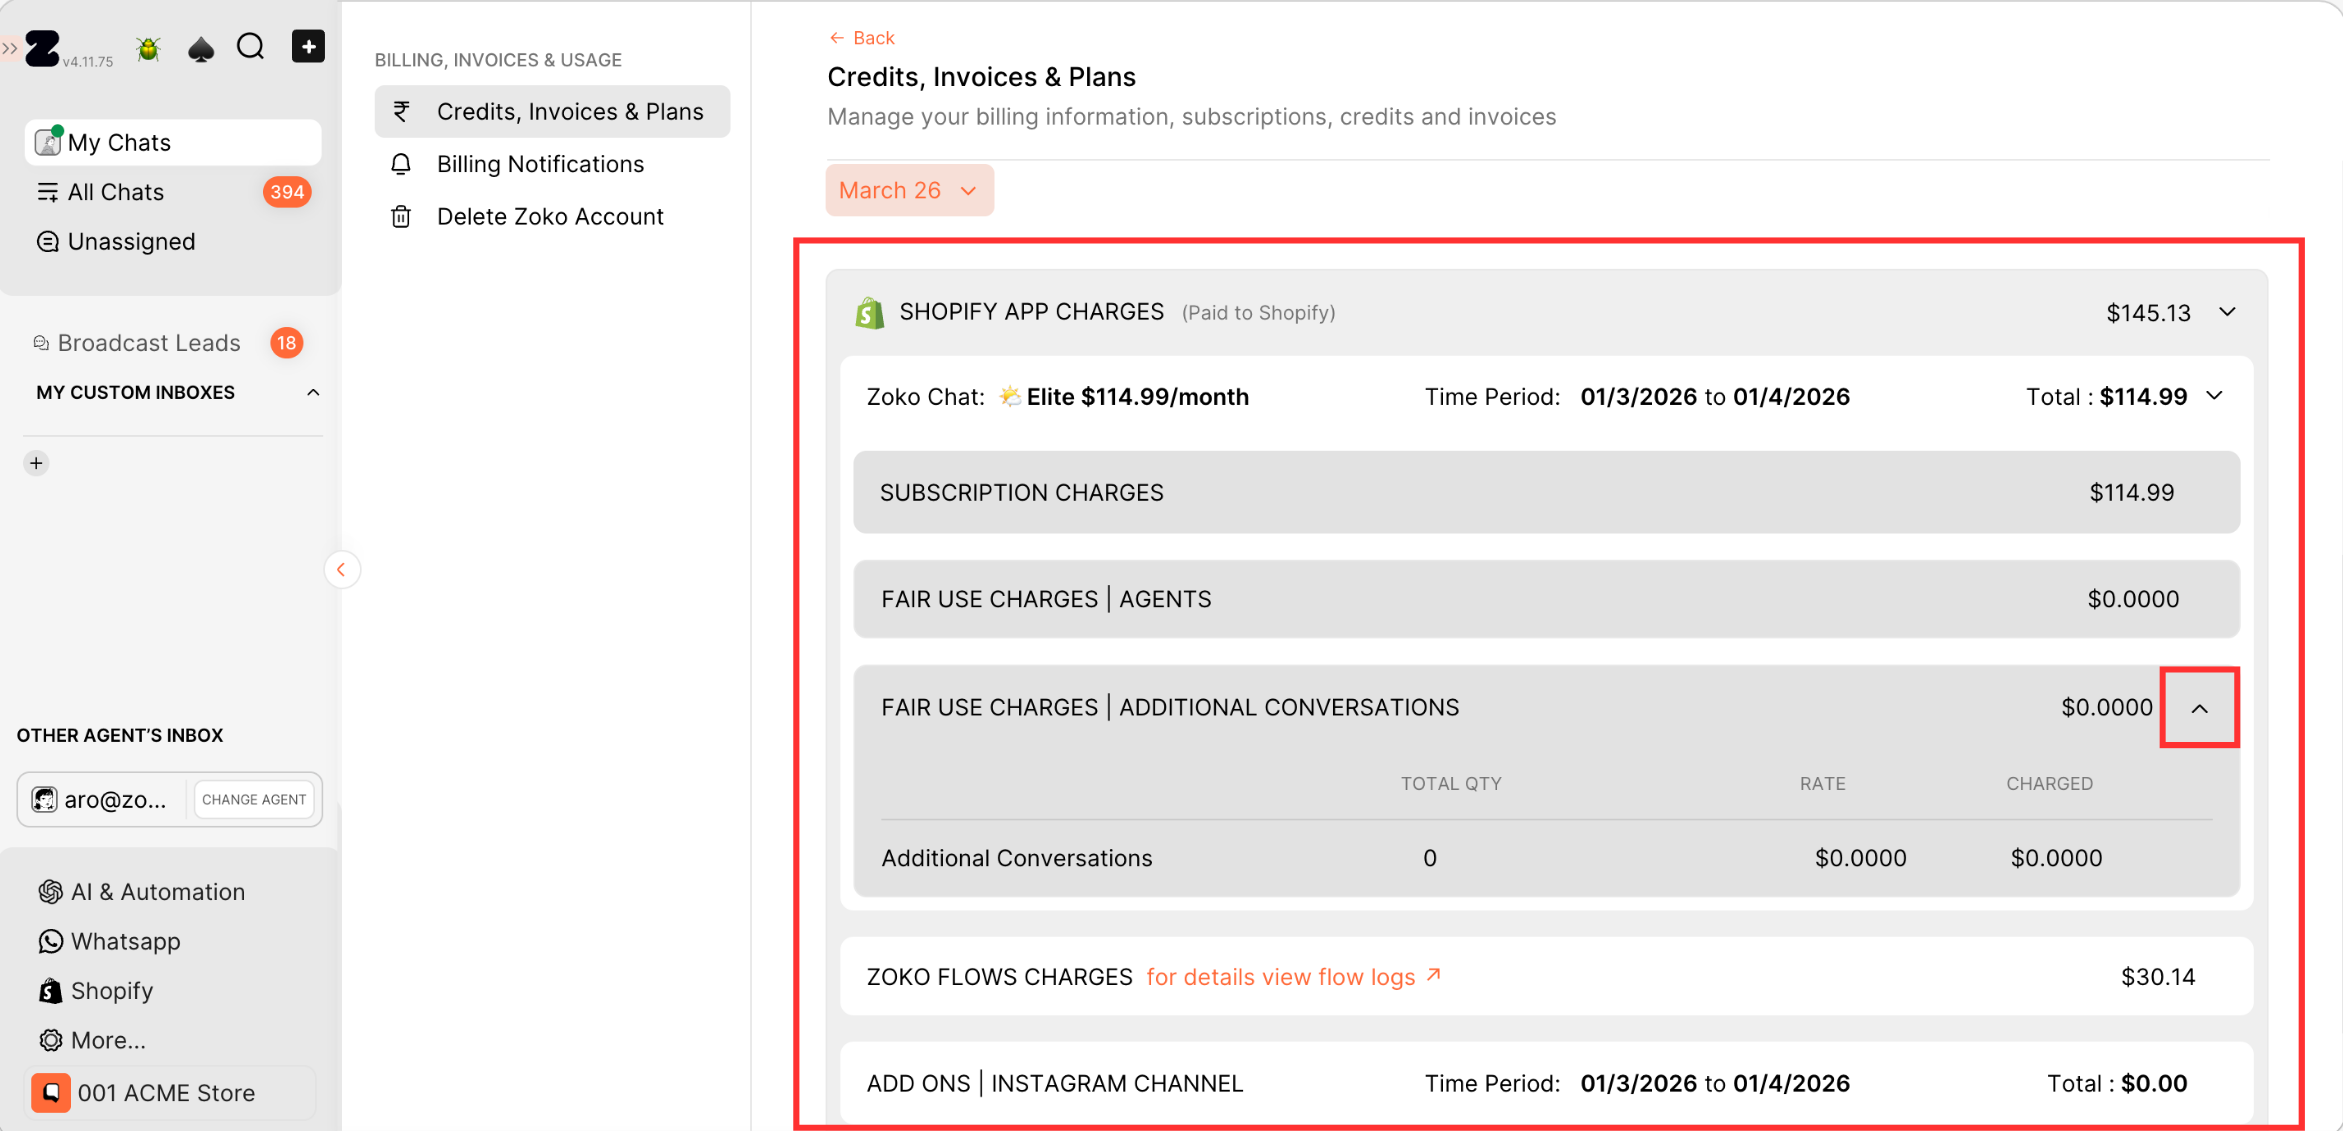Click the plus new chat icon
This screenshot has width=2343, height=1131.
(308, 47)
